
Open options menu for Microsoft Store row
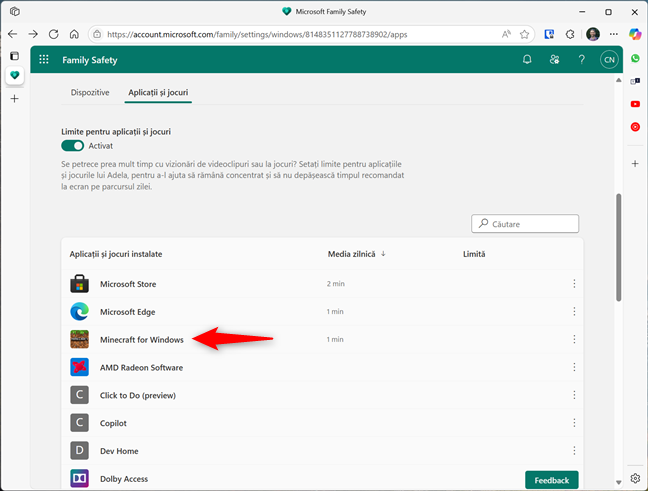pyautogui.click(x=574, y=284)
